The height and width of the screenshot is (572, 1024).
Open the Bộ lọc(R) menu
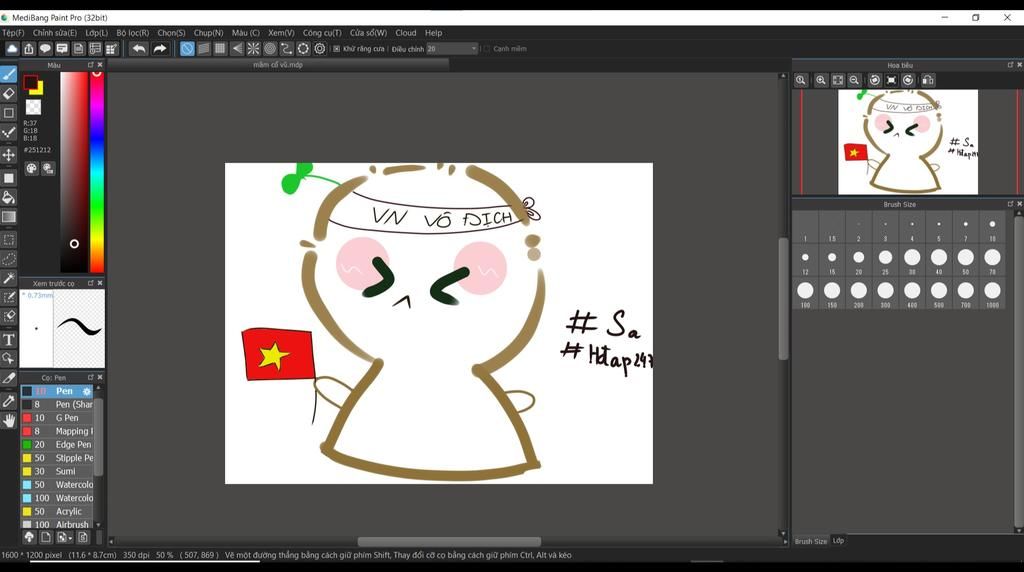[133, 33]
